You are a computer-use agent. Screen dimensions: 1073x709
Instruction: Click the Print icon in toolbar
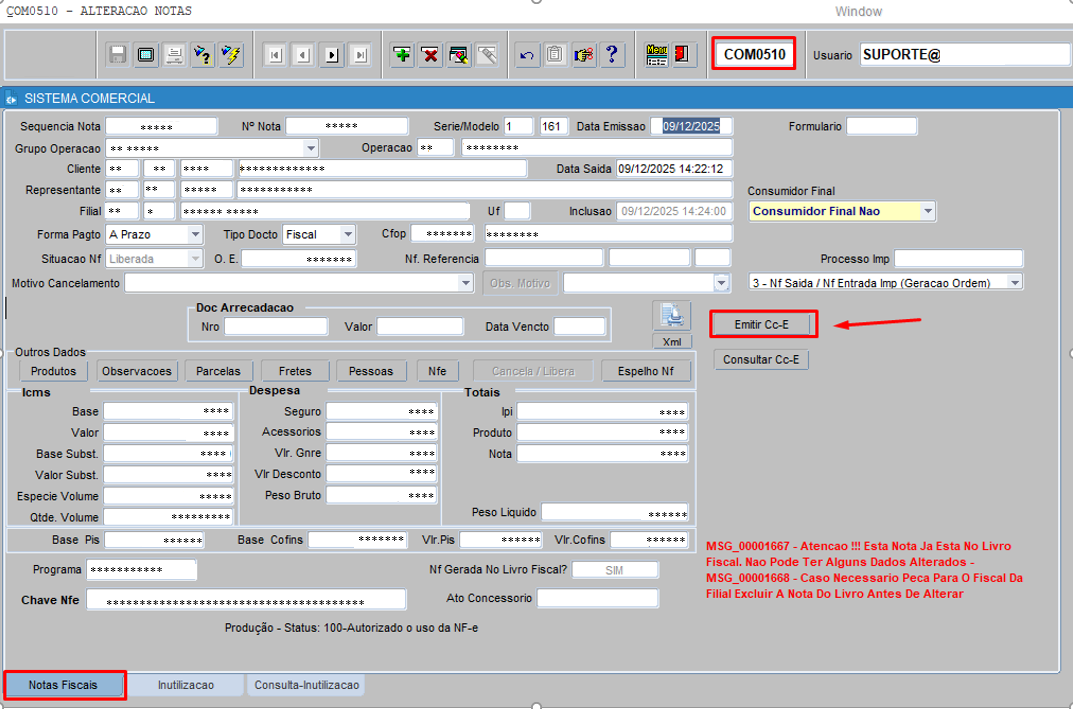click(x=174, y=55)
